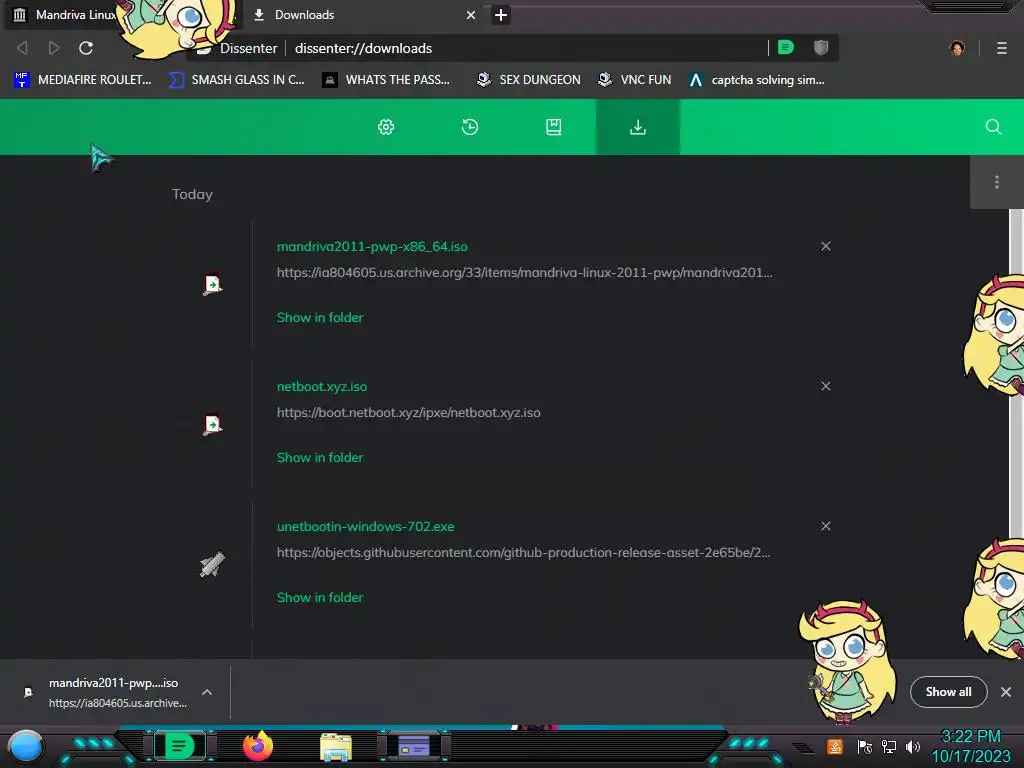
Task: Open the unetbootin-windows-702.exe file link
Action: click(366, 526)
